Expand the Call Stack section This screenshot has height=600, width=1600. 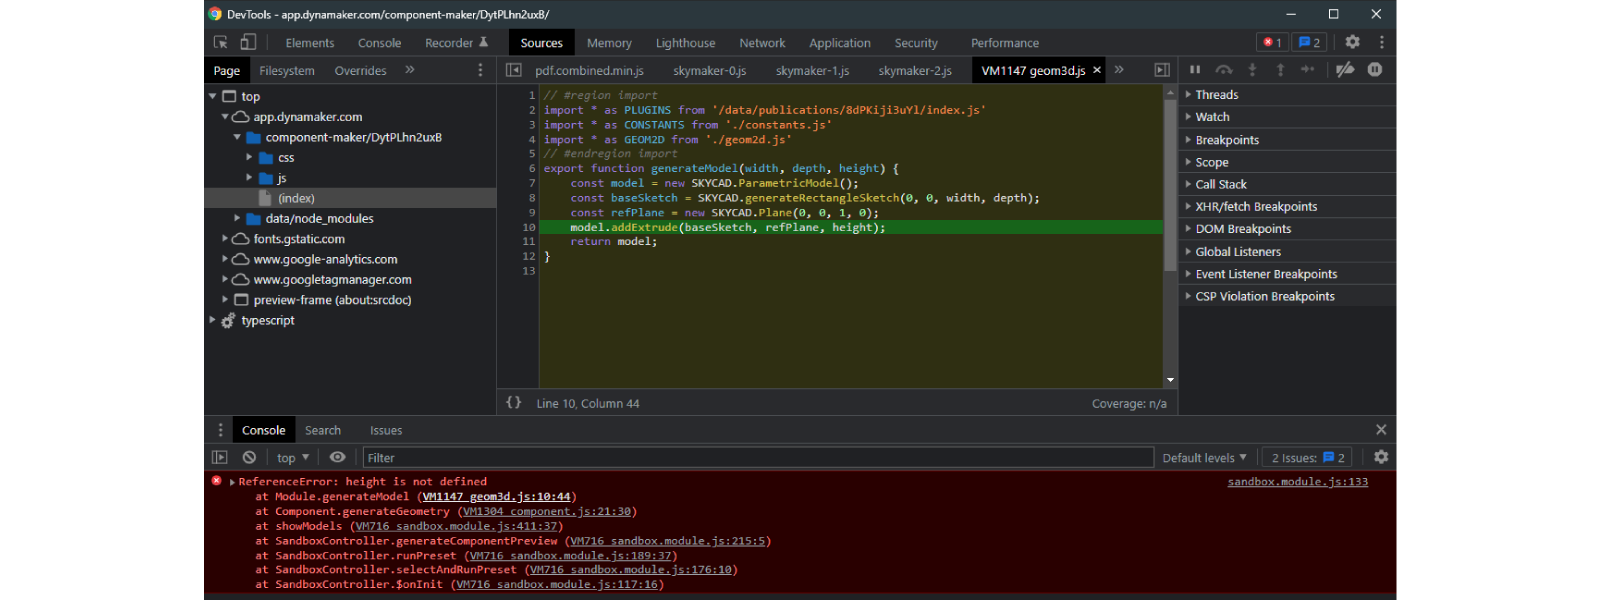(1188, 184)
